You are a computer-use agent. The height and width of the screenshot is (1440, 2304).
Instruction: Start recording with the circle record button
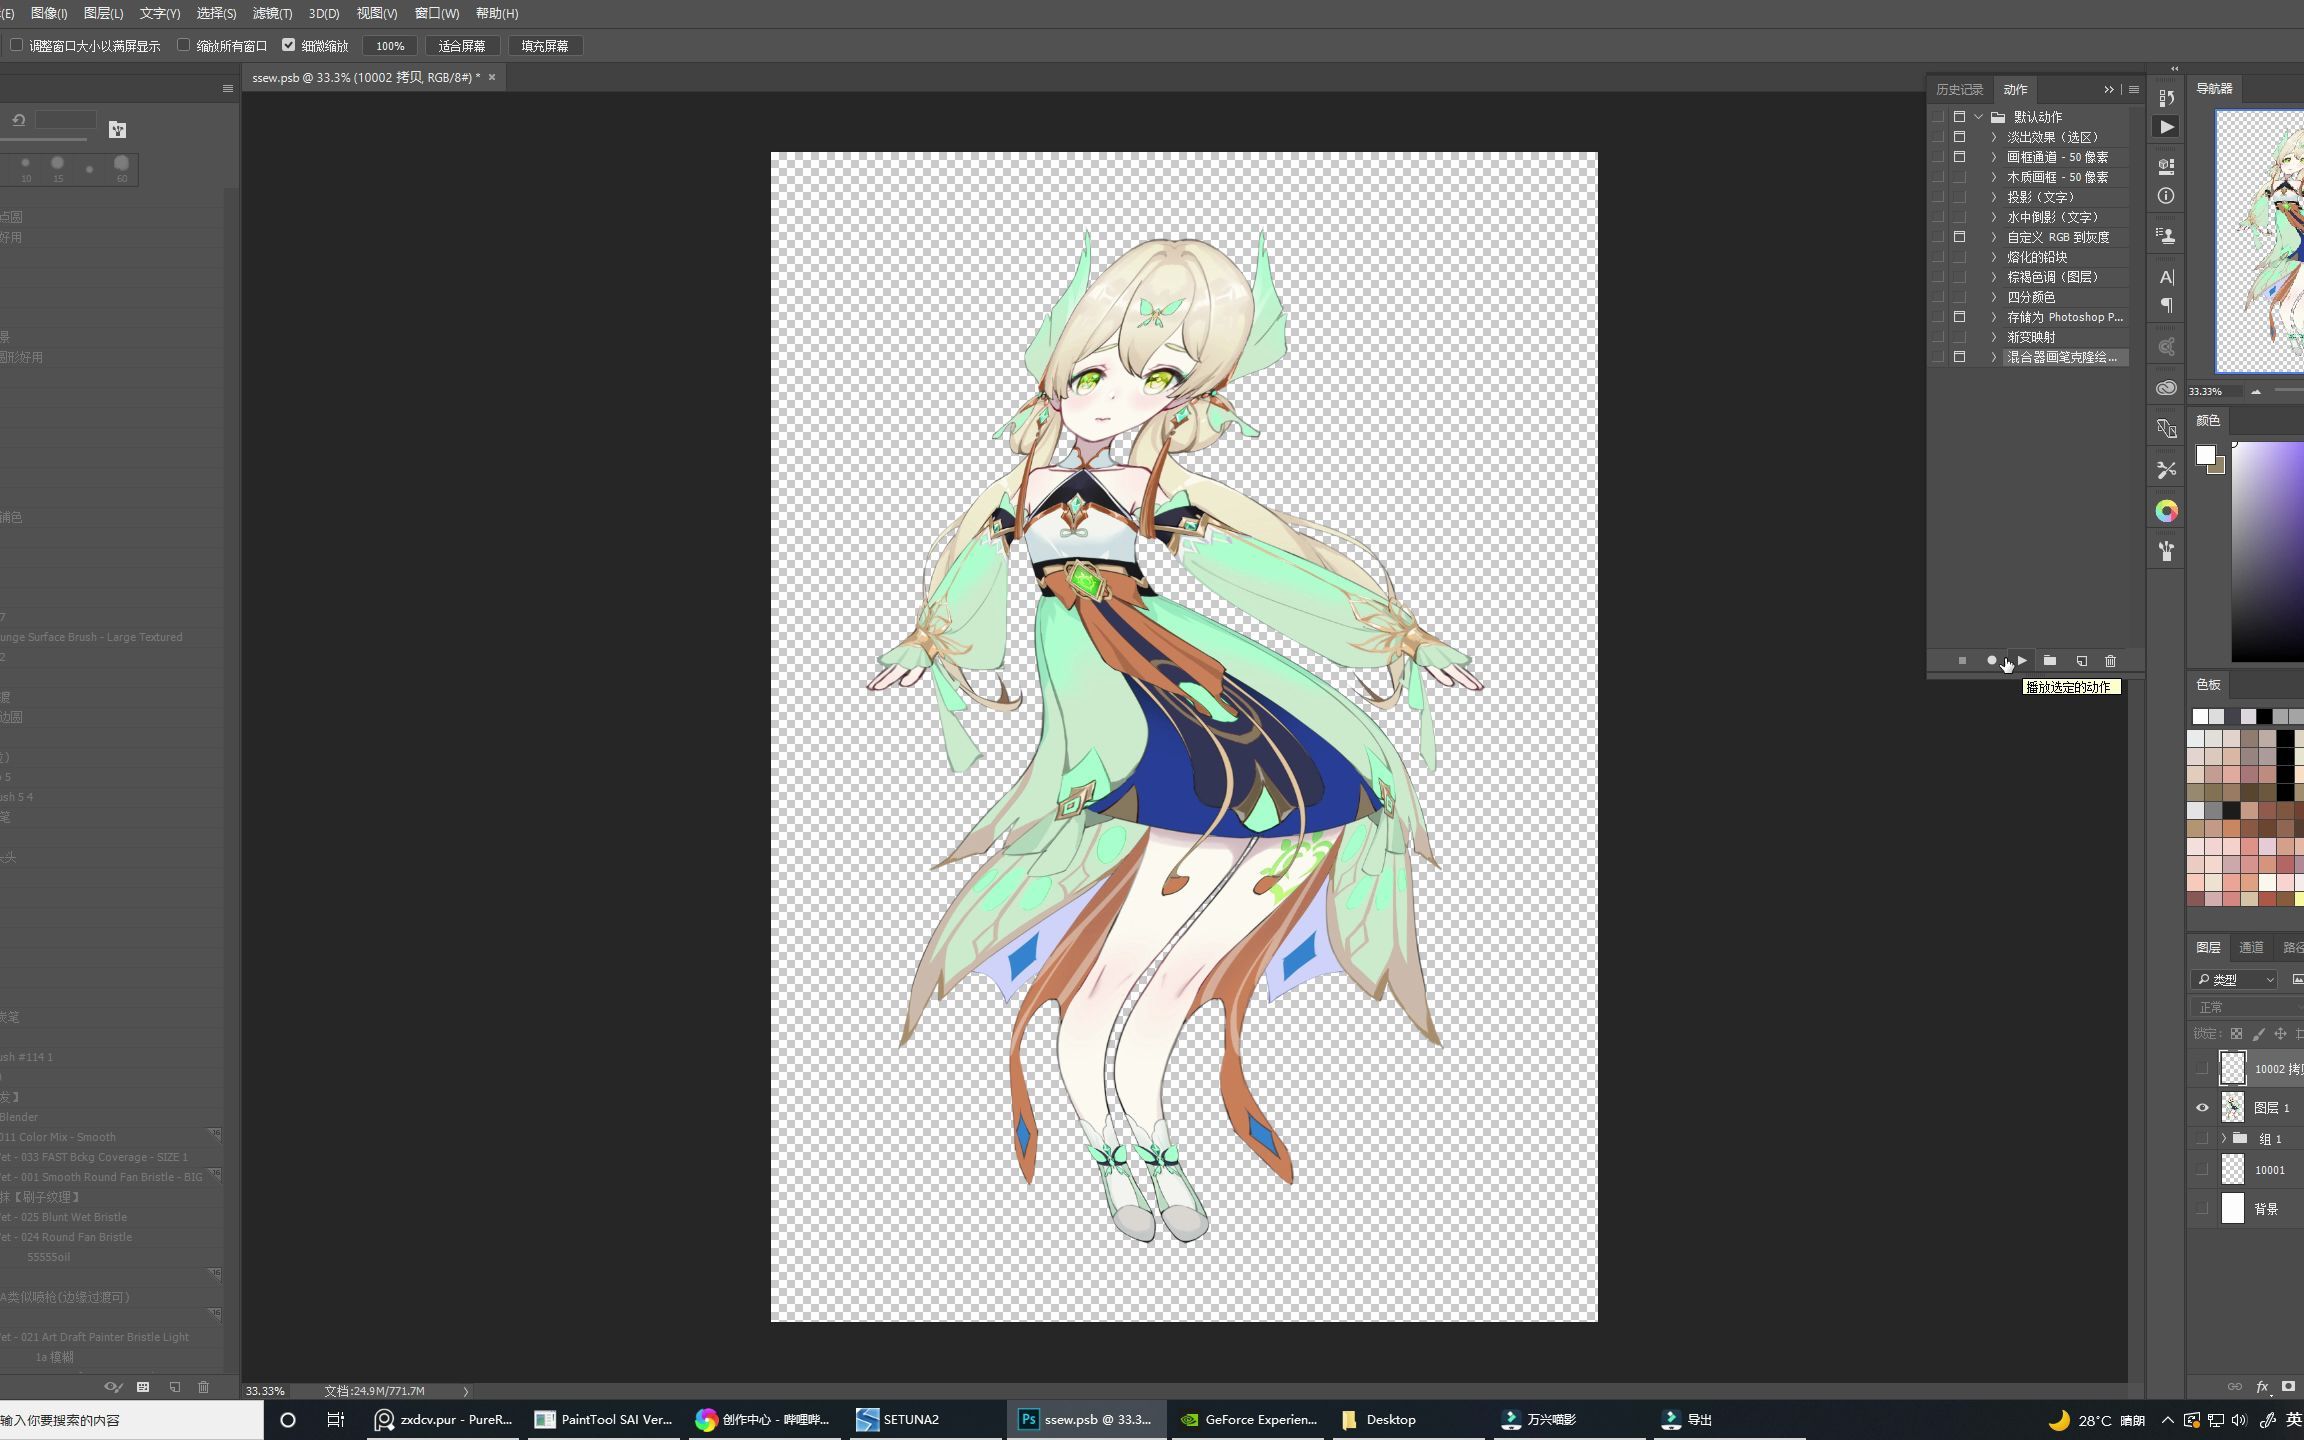click(x=1991, y=661)
